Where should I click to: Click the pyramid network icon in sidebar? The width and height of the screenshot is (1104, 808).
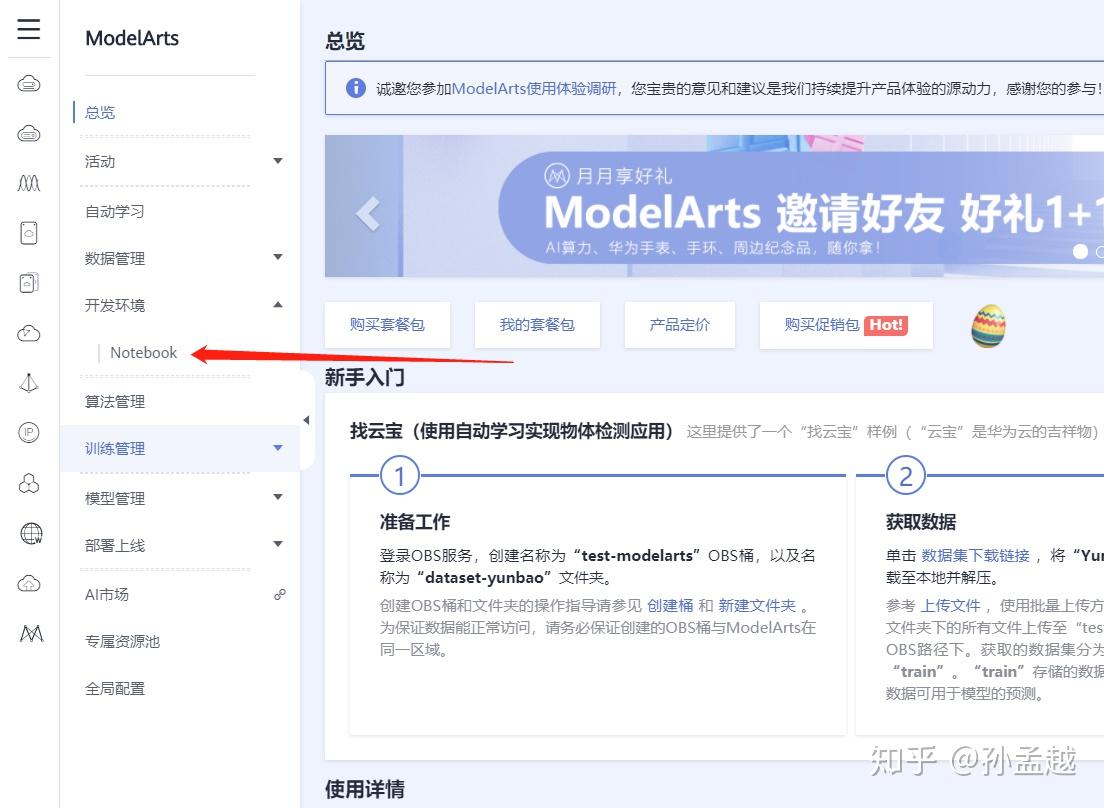[29, 383]
